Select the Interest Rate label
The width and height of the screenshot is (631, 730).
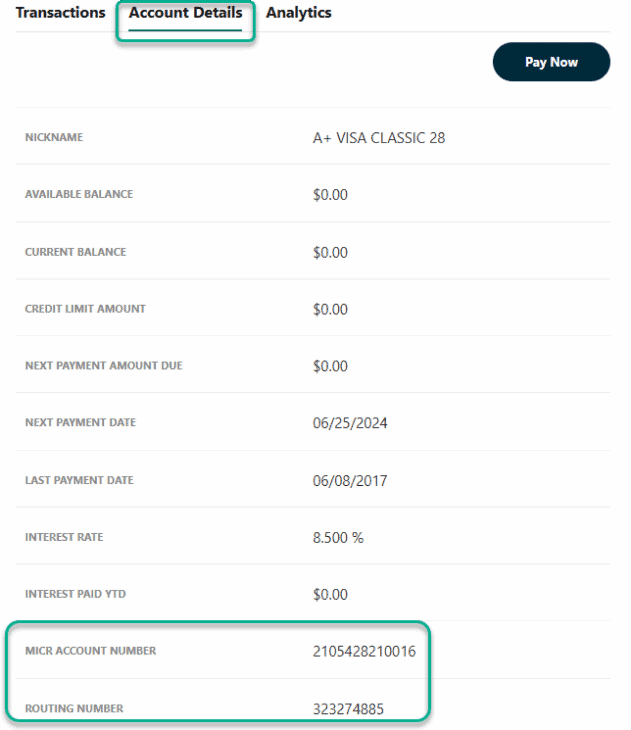(64, 538)
